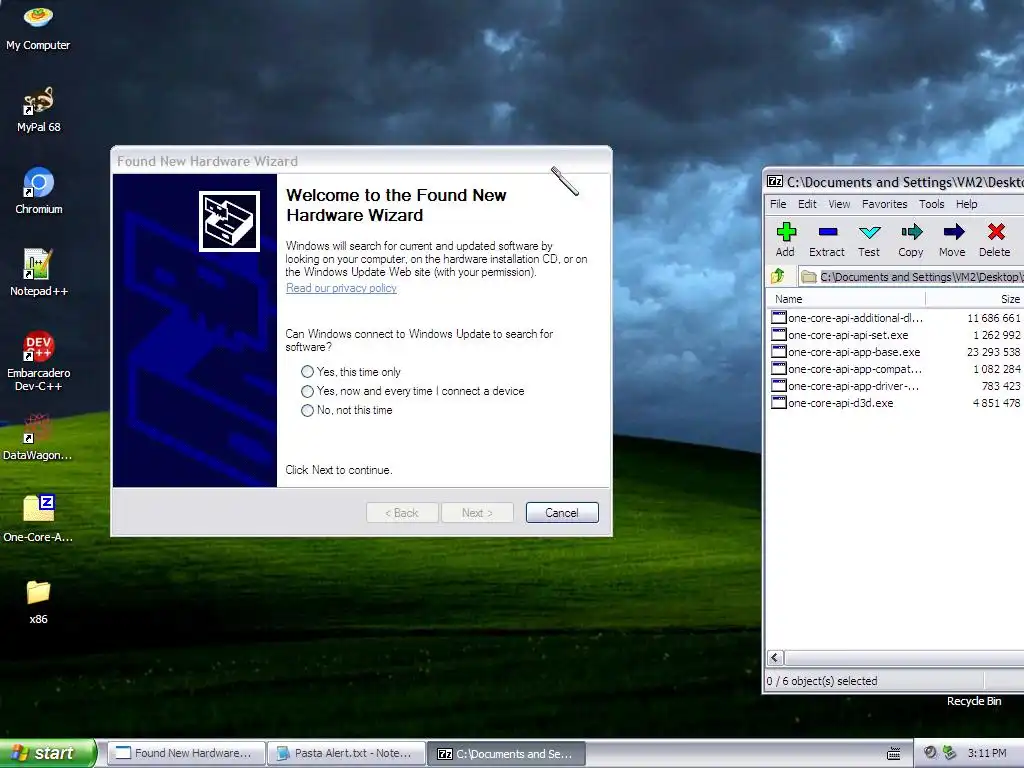Open the x86 folder icon
The image size is (1024, 768).
(x=38, y=601)
